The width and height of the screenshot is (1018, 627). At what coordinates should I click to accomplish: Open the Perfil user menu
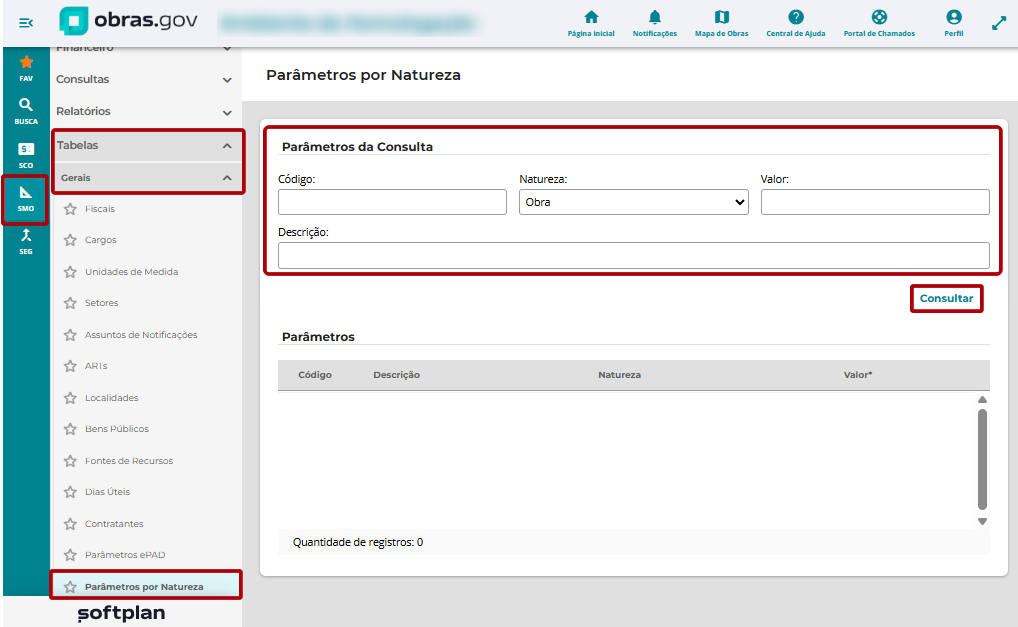point(953,23)
